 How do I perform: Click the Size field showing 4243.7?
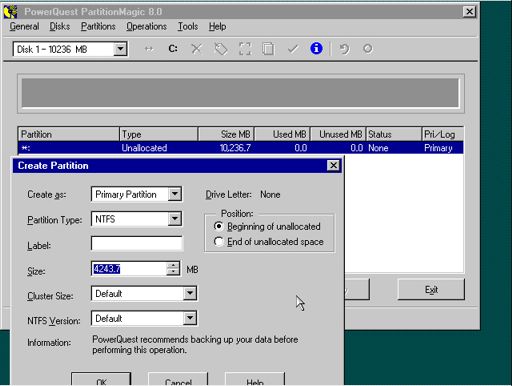[129, 269]
